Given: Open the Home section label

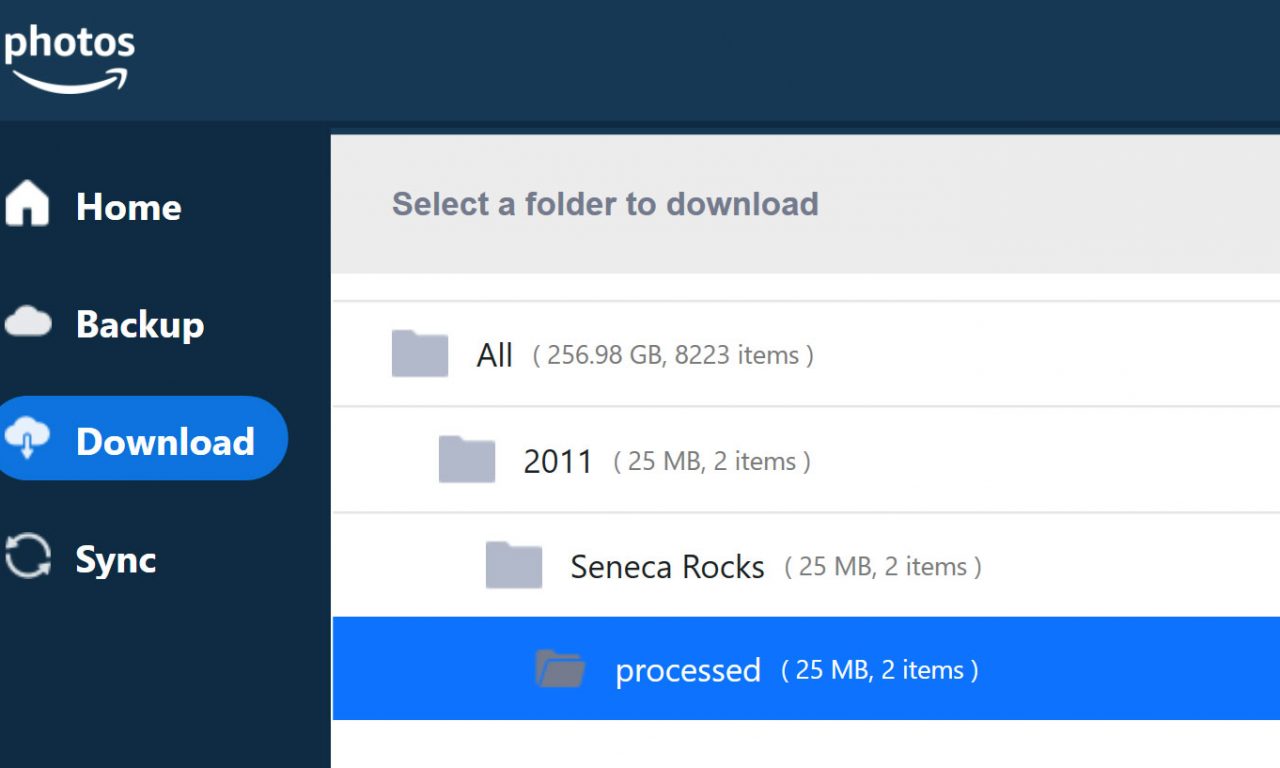Looking at the screenshot, I should (x=129, y=207).
